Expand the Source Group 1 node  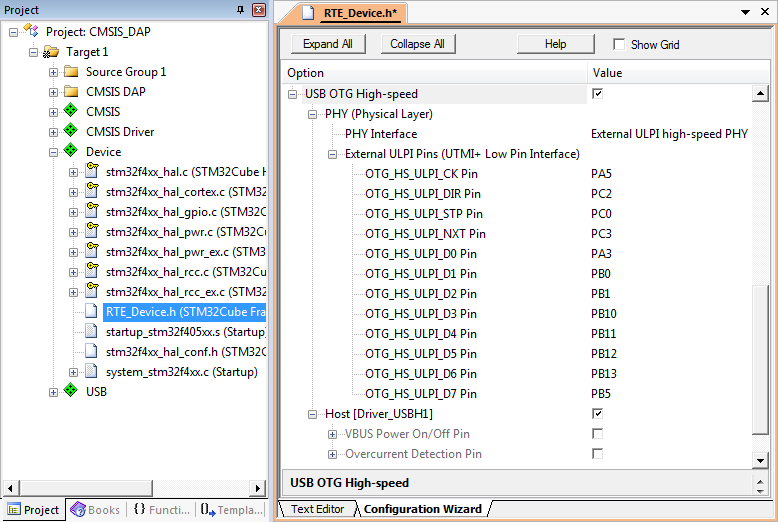pos(53,72)
